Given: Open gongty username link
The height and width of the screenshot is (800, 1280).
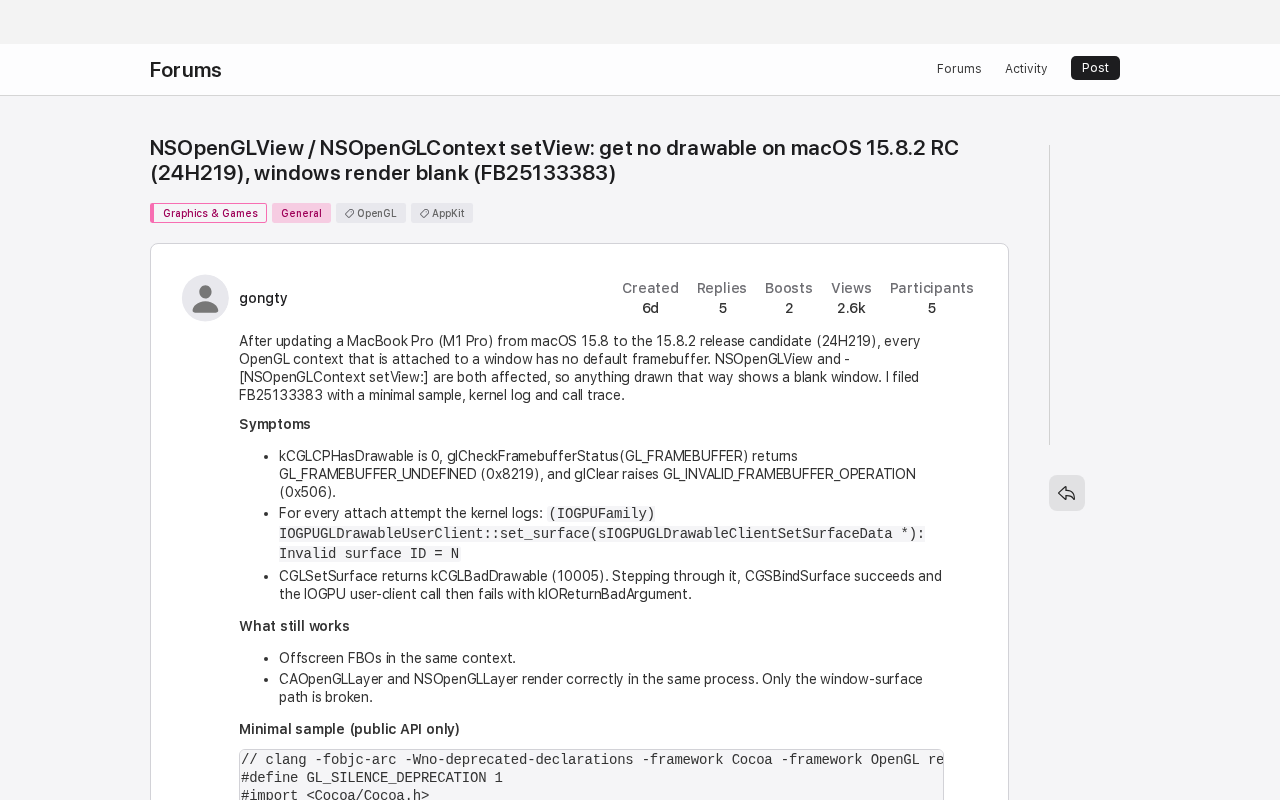Looking at the screenshot, I should pyautogui.click(x=263, y=298).
